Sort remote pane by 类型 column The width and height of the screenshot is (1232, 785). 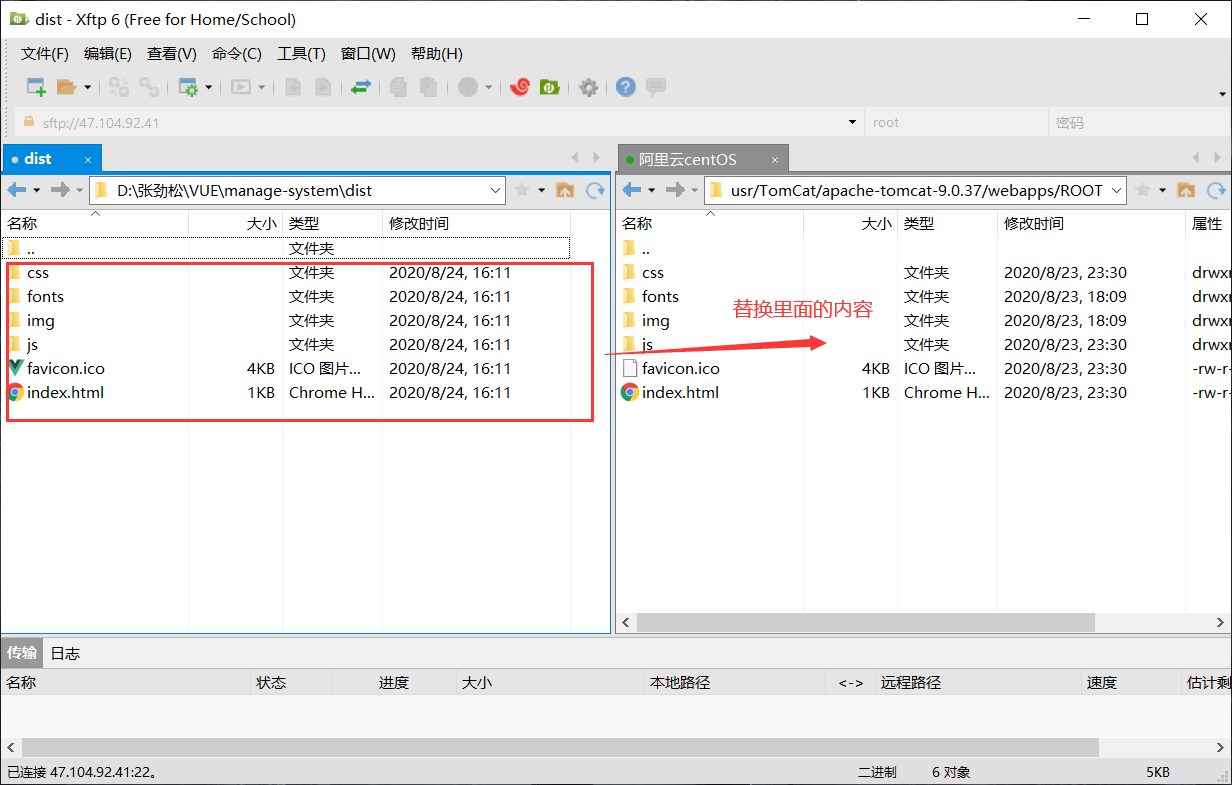(x=947, y=223)
